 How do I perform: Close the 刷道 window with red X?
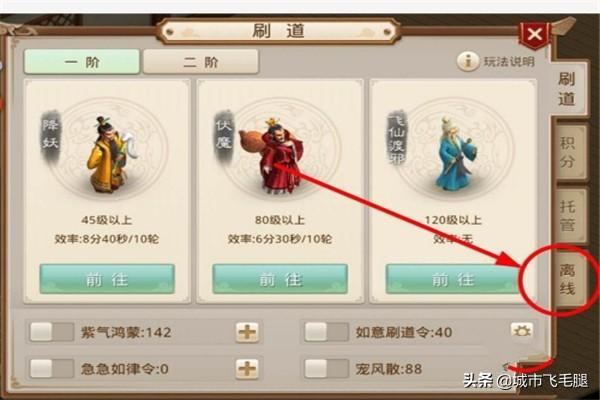pos(535,35)
